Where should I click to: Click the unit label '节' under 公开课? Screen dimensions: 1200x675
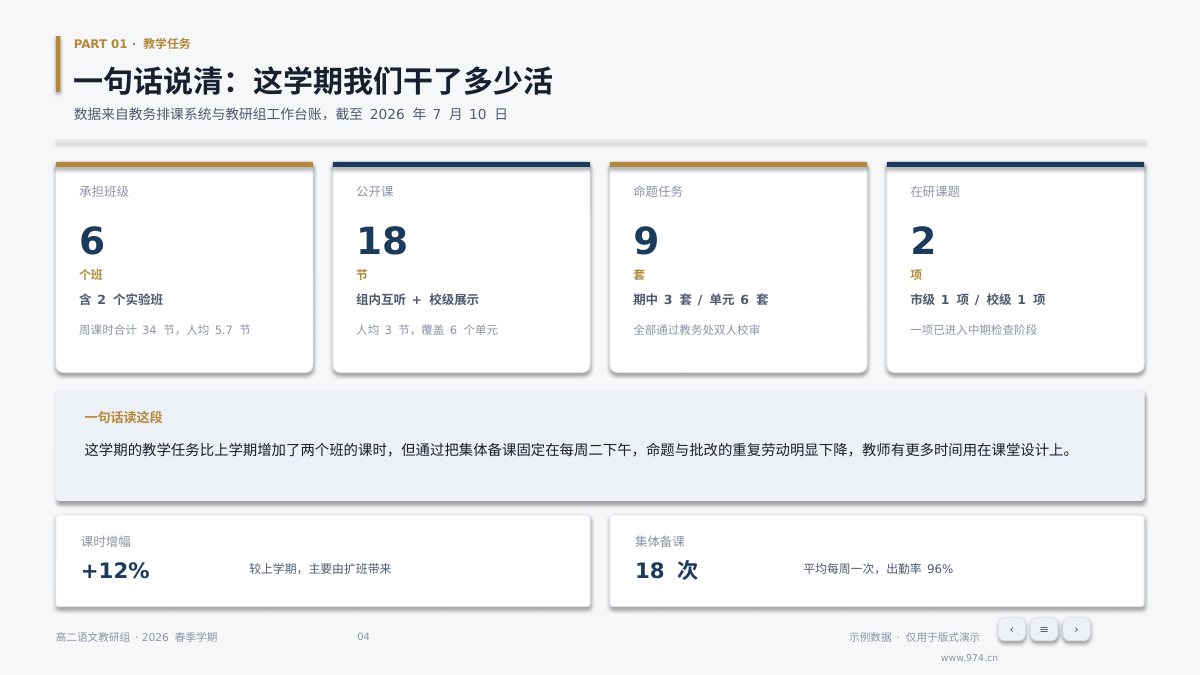(x=362, y=274)
